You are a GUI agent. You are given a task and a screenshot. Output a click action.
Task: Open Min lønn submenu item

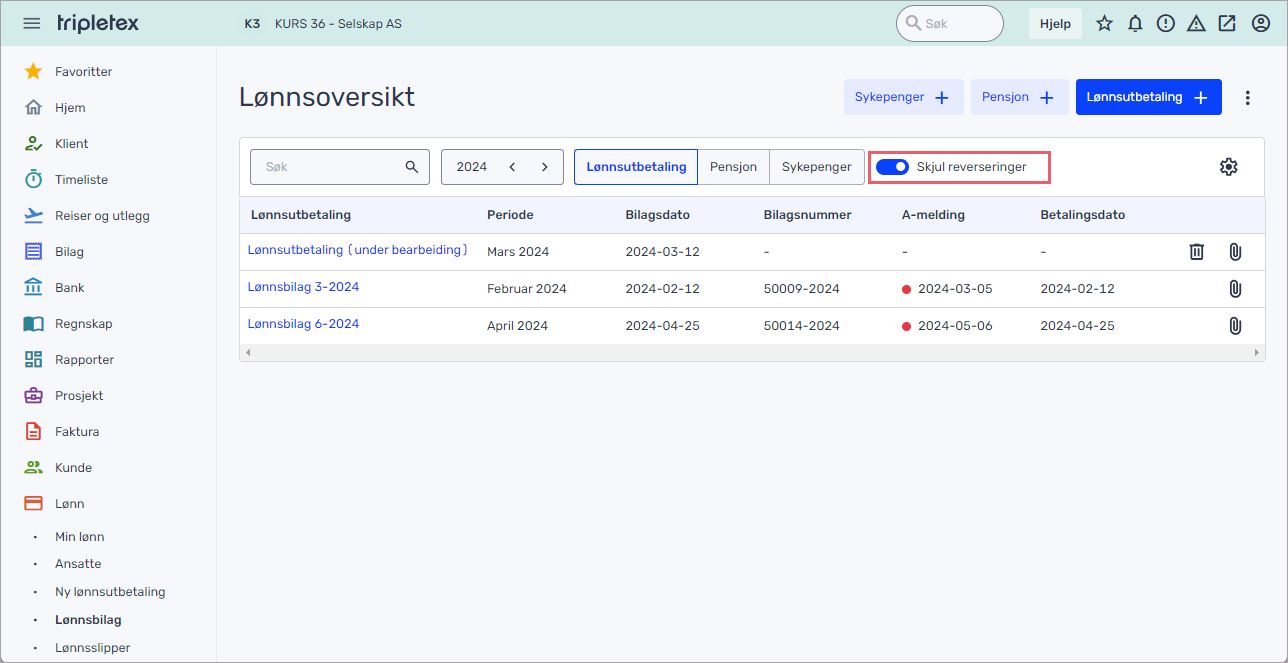pos(79,537)
